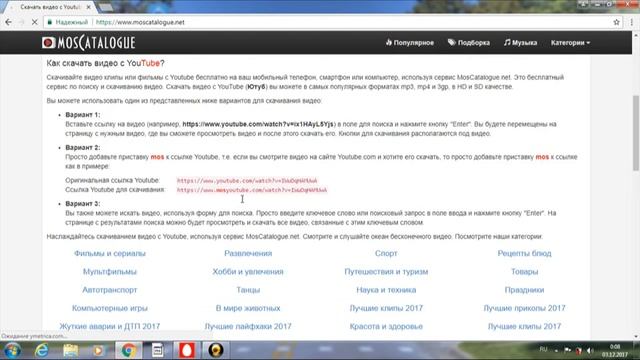Click the secure lock icon in address bar
The height and width of the screenshot is (360, 640).
click(x=50, y=22)
